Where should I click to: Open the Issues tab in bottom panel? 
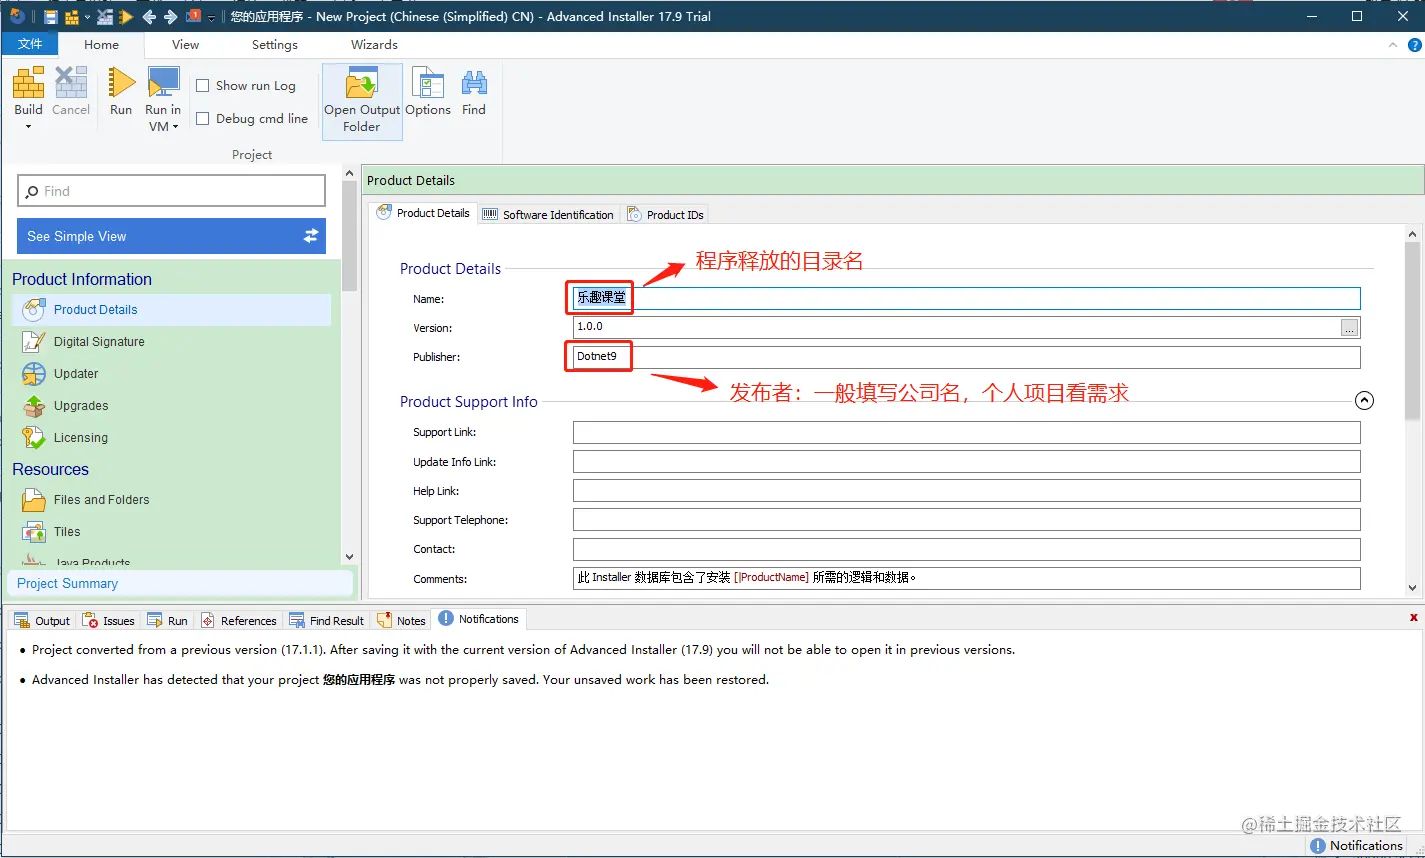(109, 620)
